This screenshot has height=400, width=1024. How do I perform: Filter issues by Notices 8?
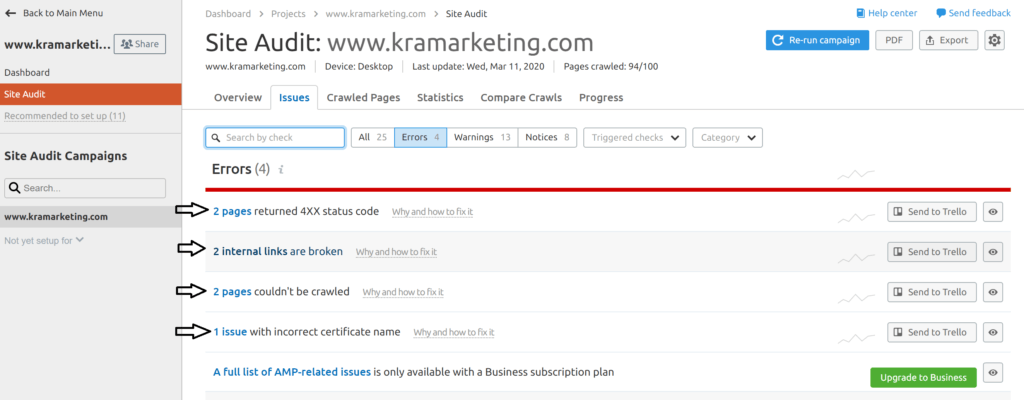point(547,137)
